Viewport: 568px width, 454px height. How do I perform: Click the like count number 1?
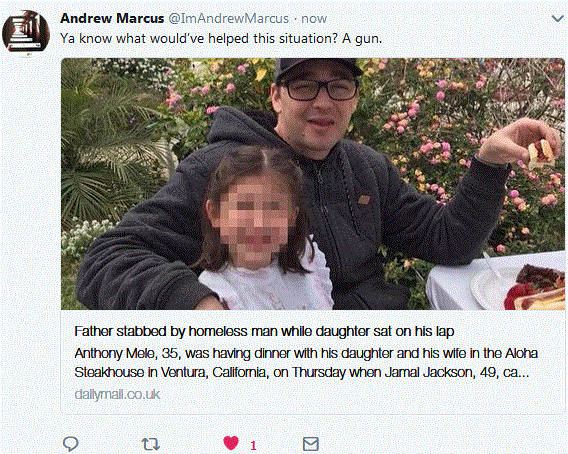coord(253,446)
